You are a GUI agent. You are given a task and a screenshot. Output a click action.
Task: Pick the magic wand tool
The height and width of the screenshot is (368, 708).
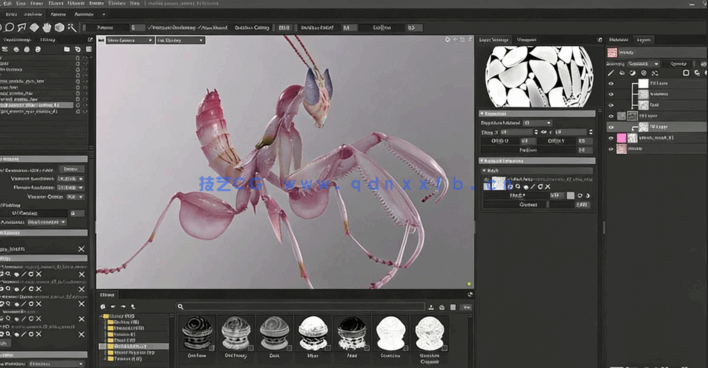click(x=72, y=28)
